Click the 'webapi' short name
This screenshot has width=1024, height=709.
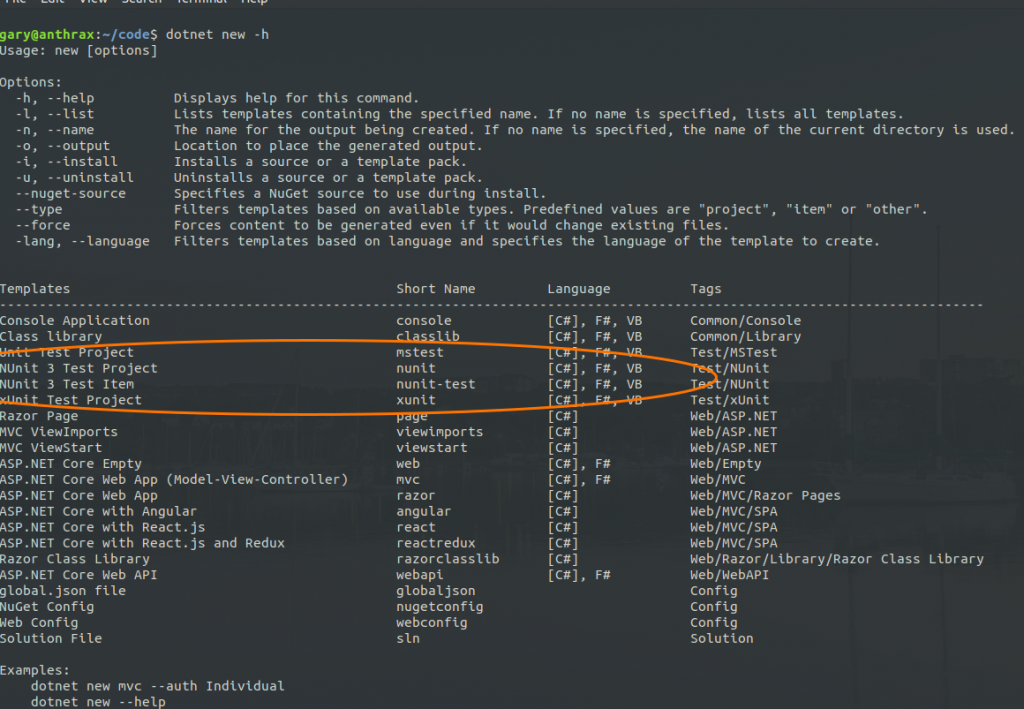click(420, 575)
